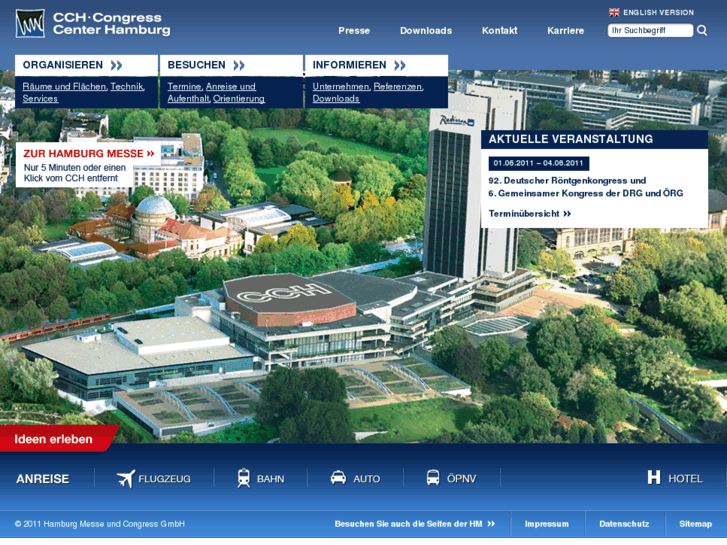
Task: Click into the Ihr Suchbegriff search field
Action: pyautogui.click(x=650, y=31)
